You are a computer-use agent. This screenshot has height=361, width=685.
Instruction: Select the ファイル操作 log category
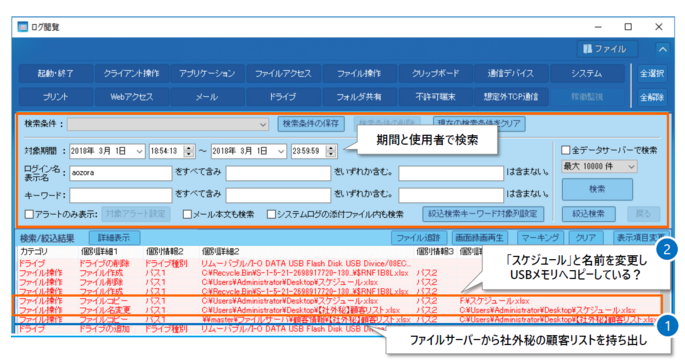pyautogui.click(x=359, y=73)
